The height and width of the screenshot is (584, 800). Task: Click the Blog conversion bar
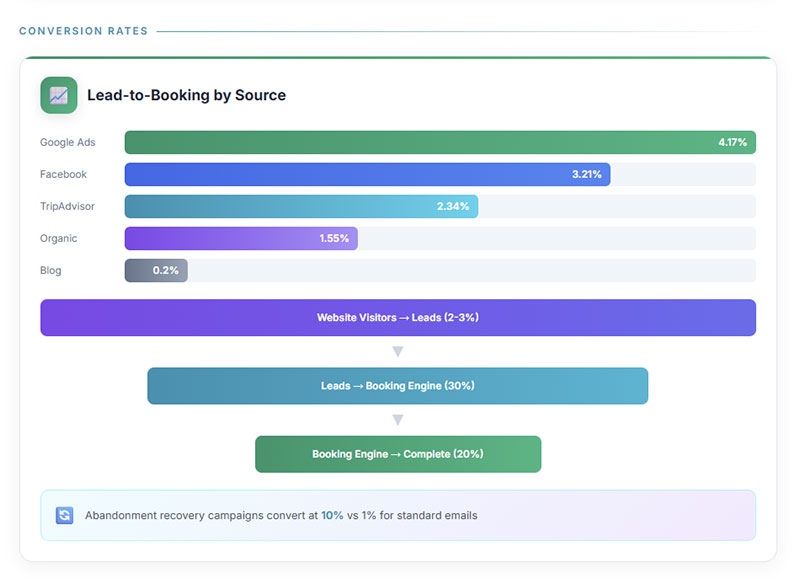(155, 270)
